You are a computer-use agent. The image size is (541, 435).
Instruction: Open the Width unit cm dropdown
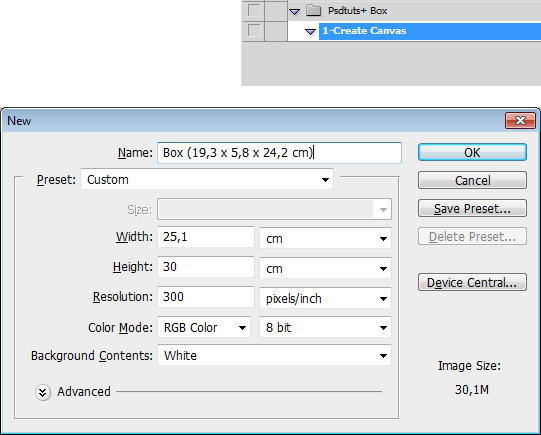tap(325, 238)
